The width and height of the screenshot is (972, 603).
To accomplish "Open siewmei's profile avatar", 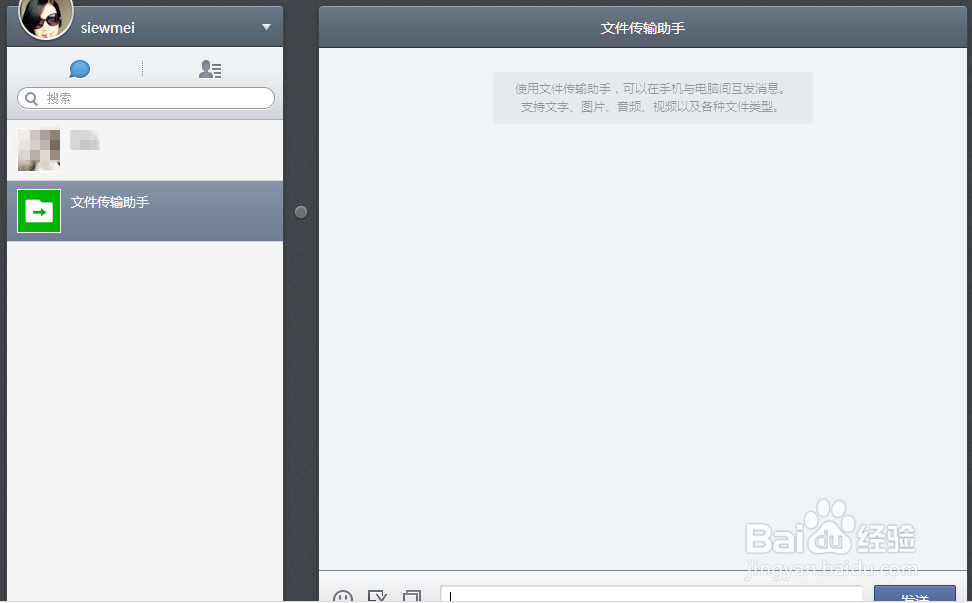I will click(x=46, y=19).
